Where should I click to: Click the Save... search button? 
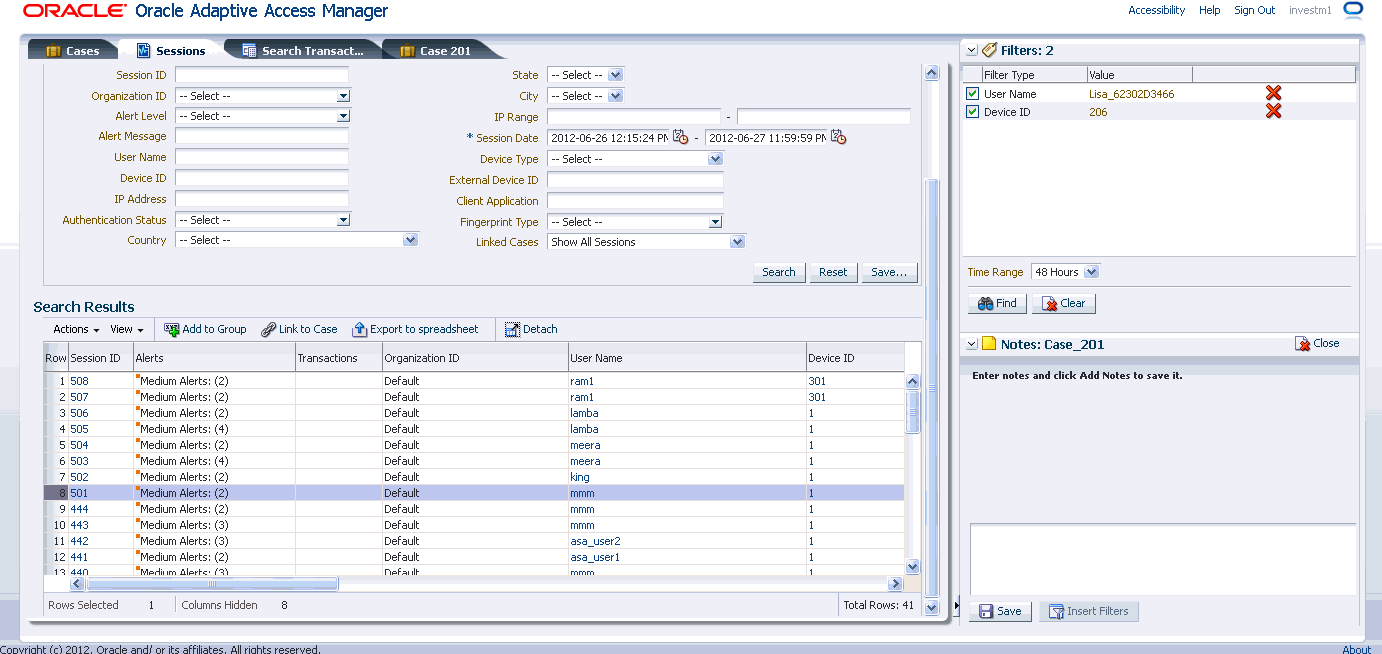[888, 272]
